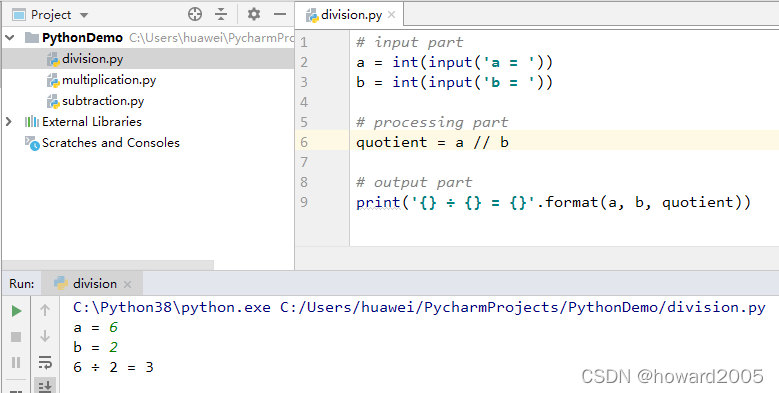Close the division run tab

coord(128,284)
